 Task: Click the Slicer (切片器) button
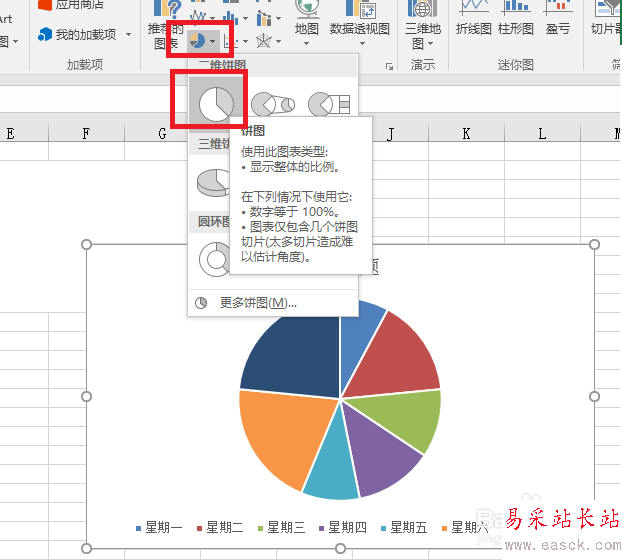pos(606,18)
